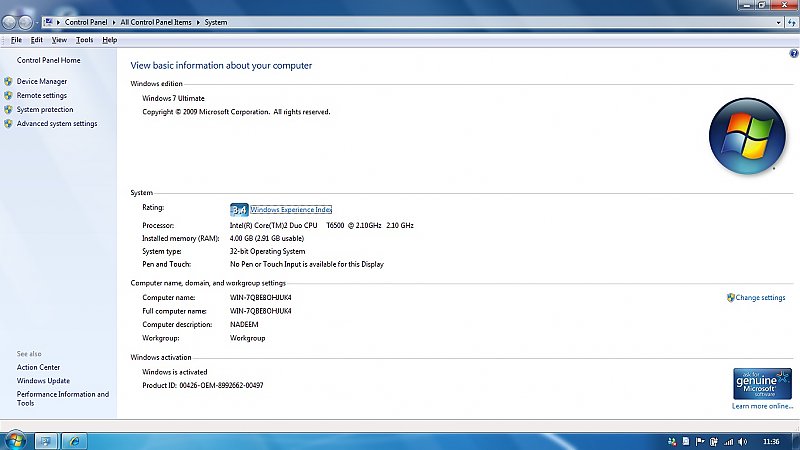Open Remote settings link
Viewport: 800px width, 450px height.
point(42,95)
